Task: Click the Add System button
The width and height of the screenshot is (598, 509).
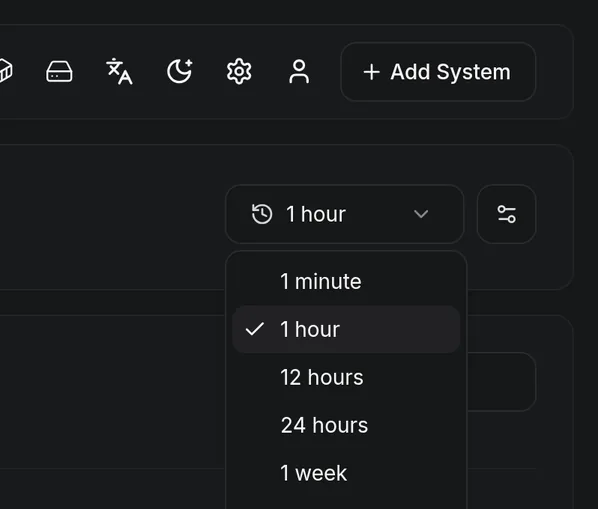Action: pyautogui.click(x=438, y=72)
